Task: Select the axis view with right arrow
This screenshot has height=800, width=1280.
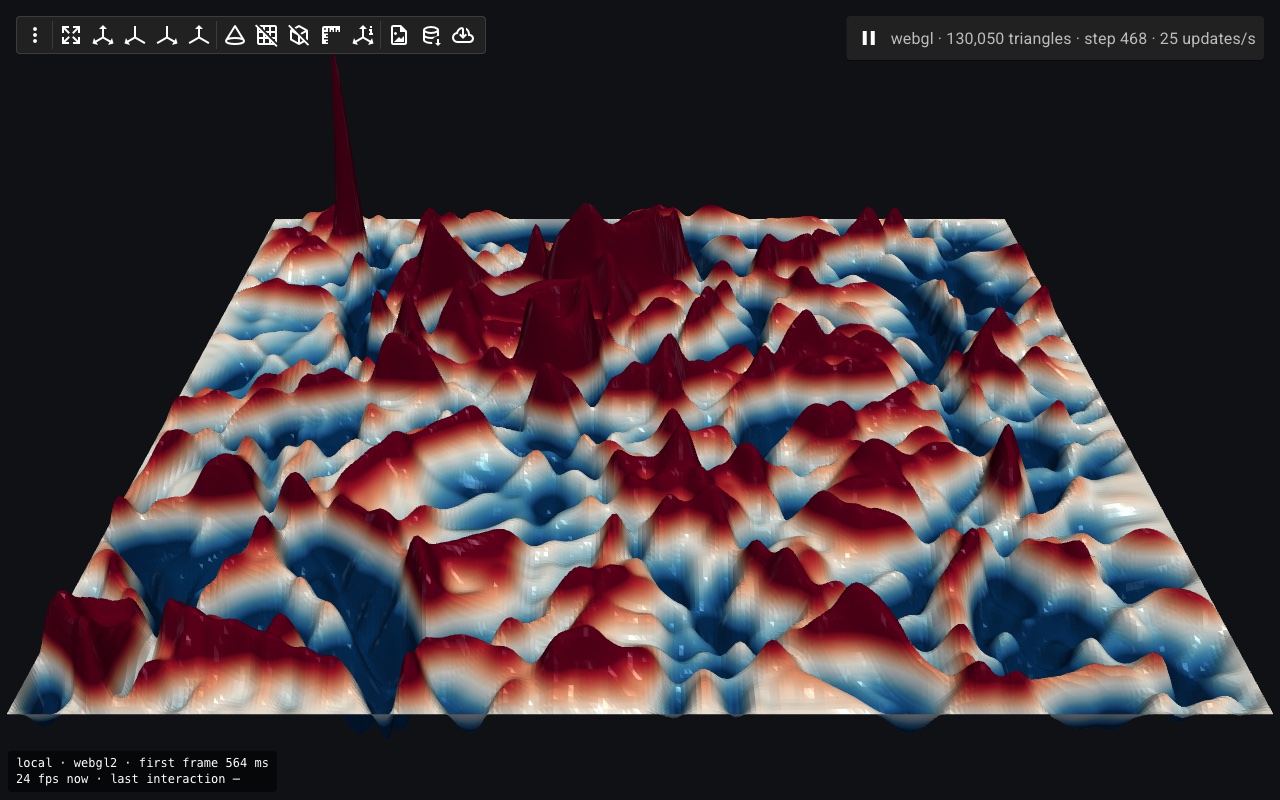Action: tap(167, 35)
